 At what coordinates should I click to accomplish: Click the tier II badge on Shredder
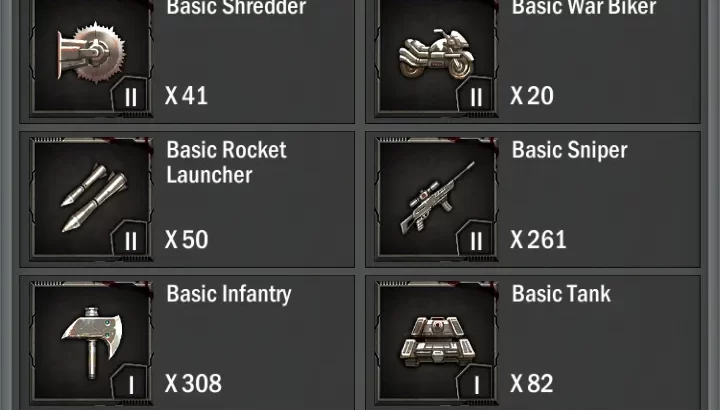pos(131,97)
